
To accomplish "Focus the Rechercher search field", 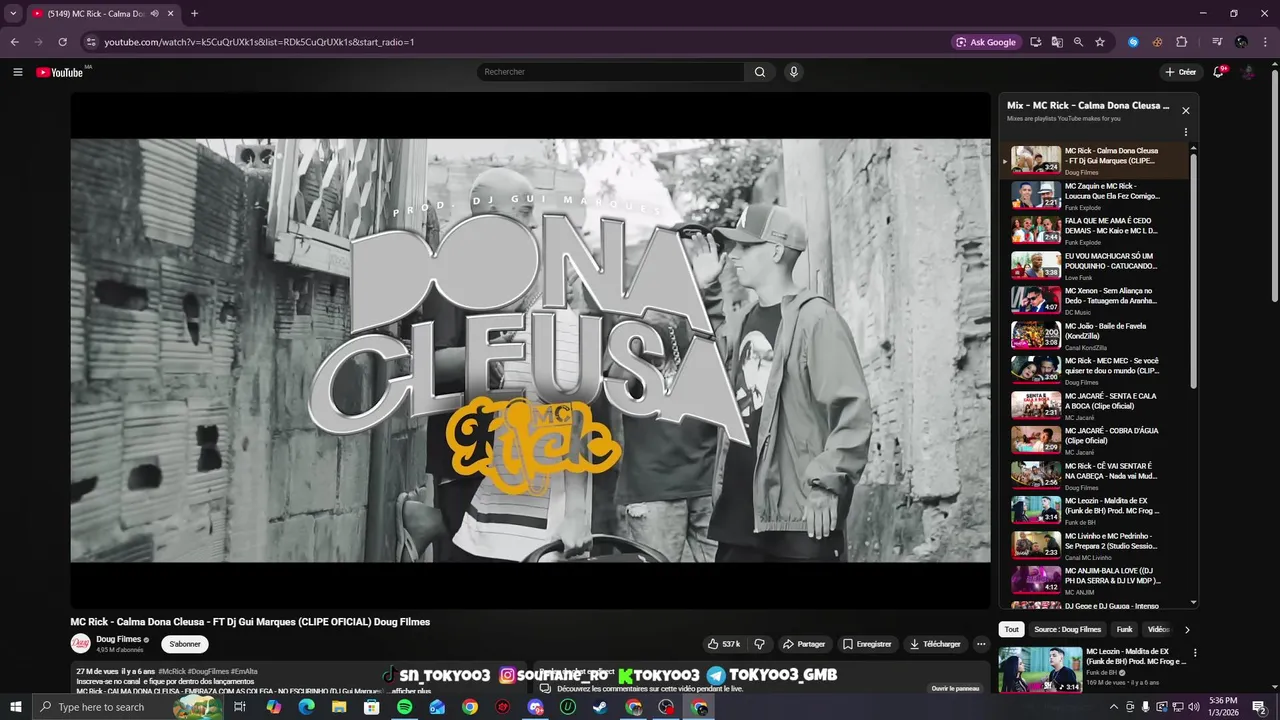I will 611,72.
